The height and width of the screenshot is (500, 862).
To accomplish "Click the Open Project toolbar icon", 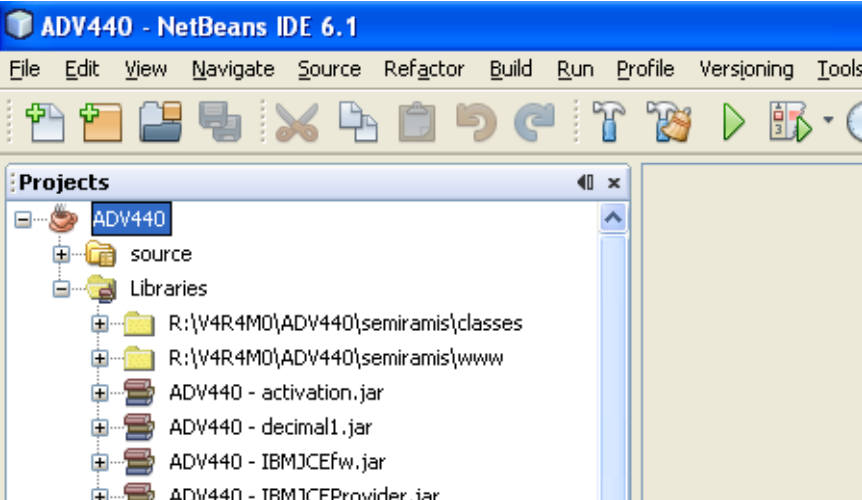I will (x=157, y=123).
